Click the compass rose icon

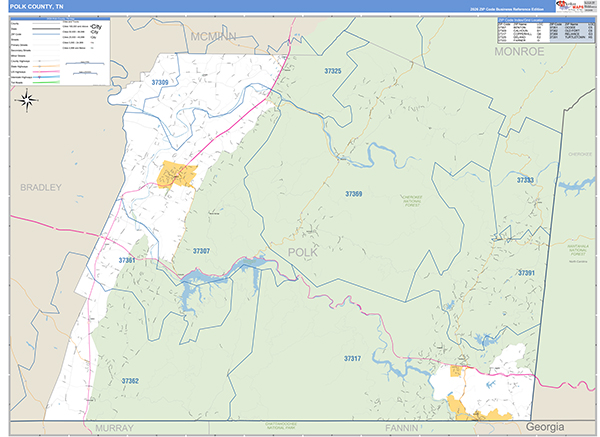26,100
